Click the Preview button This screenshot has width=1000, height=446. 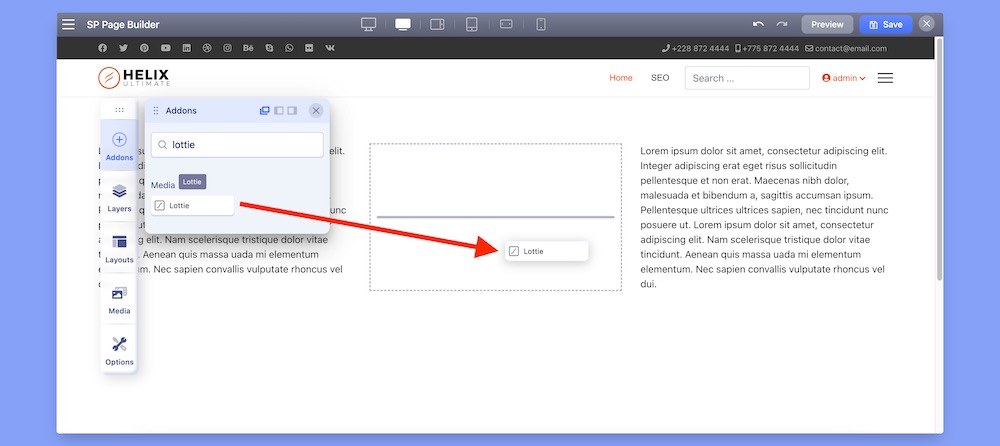827,24
